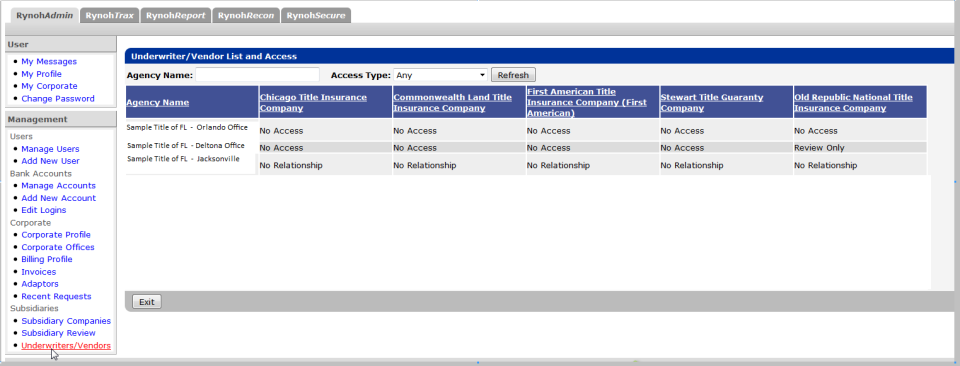Click Add New Account link
This screenshot has width=960, height=366.
click(59, 198)
